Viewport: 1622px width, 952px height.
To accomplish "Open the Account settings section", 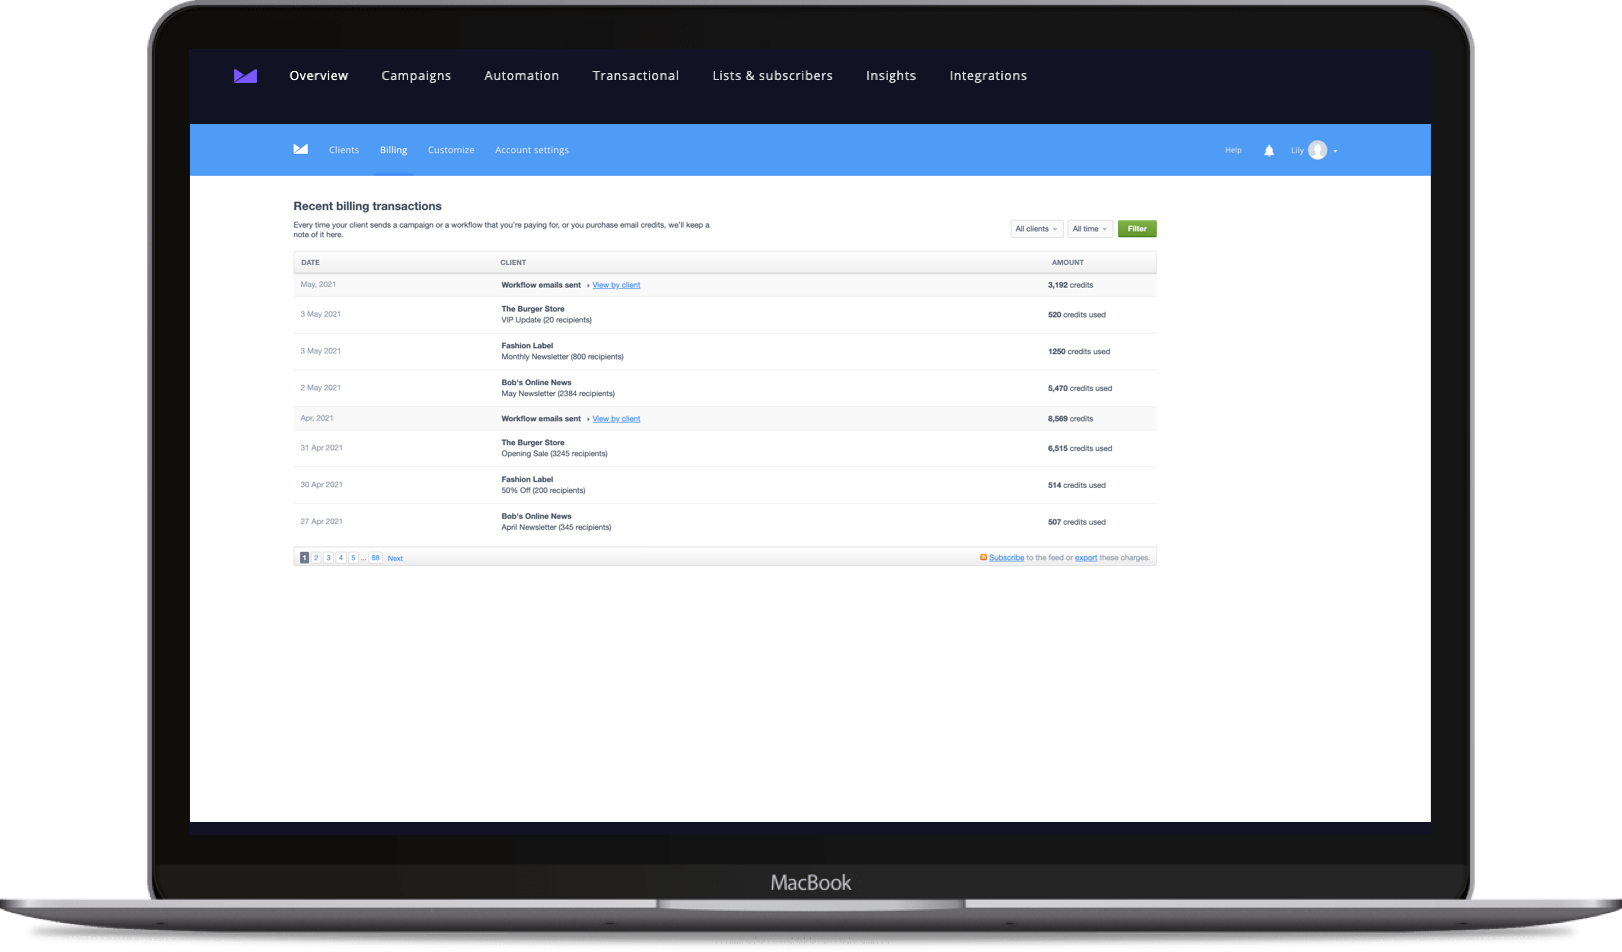I will (531, 149).
